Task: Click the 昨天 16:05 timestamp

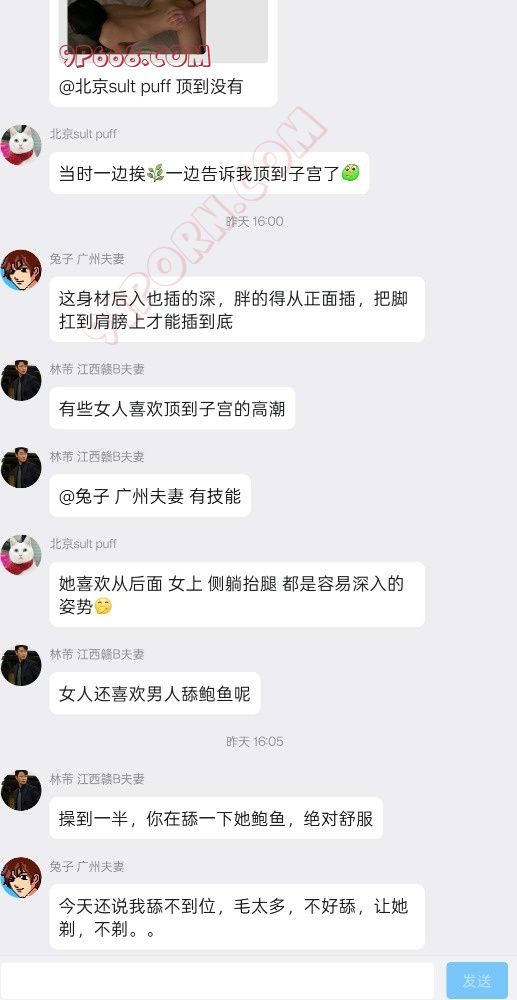Action: coord(255,742)
